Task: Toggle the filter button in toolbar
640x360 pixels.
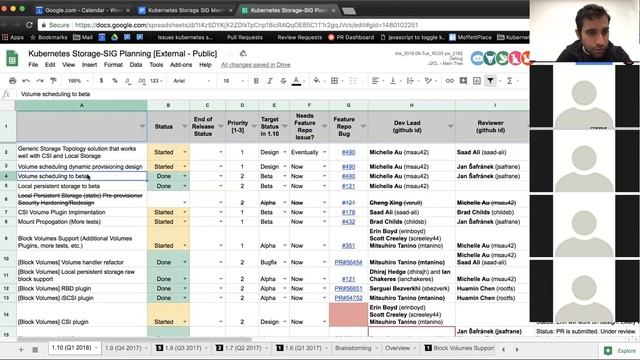Action: point(490,81)
